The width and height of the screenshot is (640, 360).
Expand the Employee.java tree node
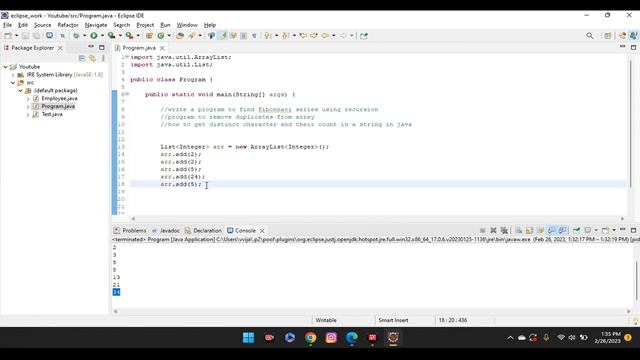28,98
